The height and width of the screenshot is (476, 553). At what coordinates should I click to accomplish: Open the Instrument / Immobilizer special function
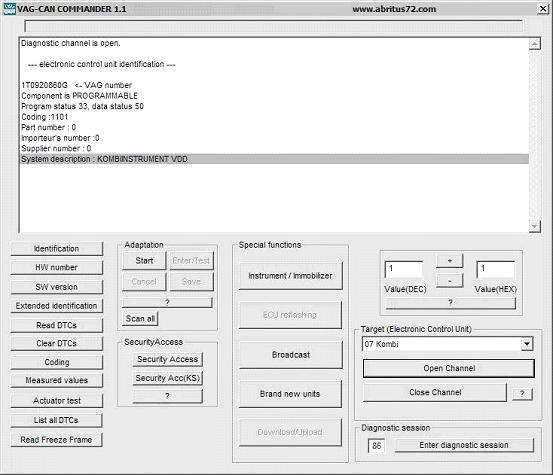tap(290, 276)
